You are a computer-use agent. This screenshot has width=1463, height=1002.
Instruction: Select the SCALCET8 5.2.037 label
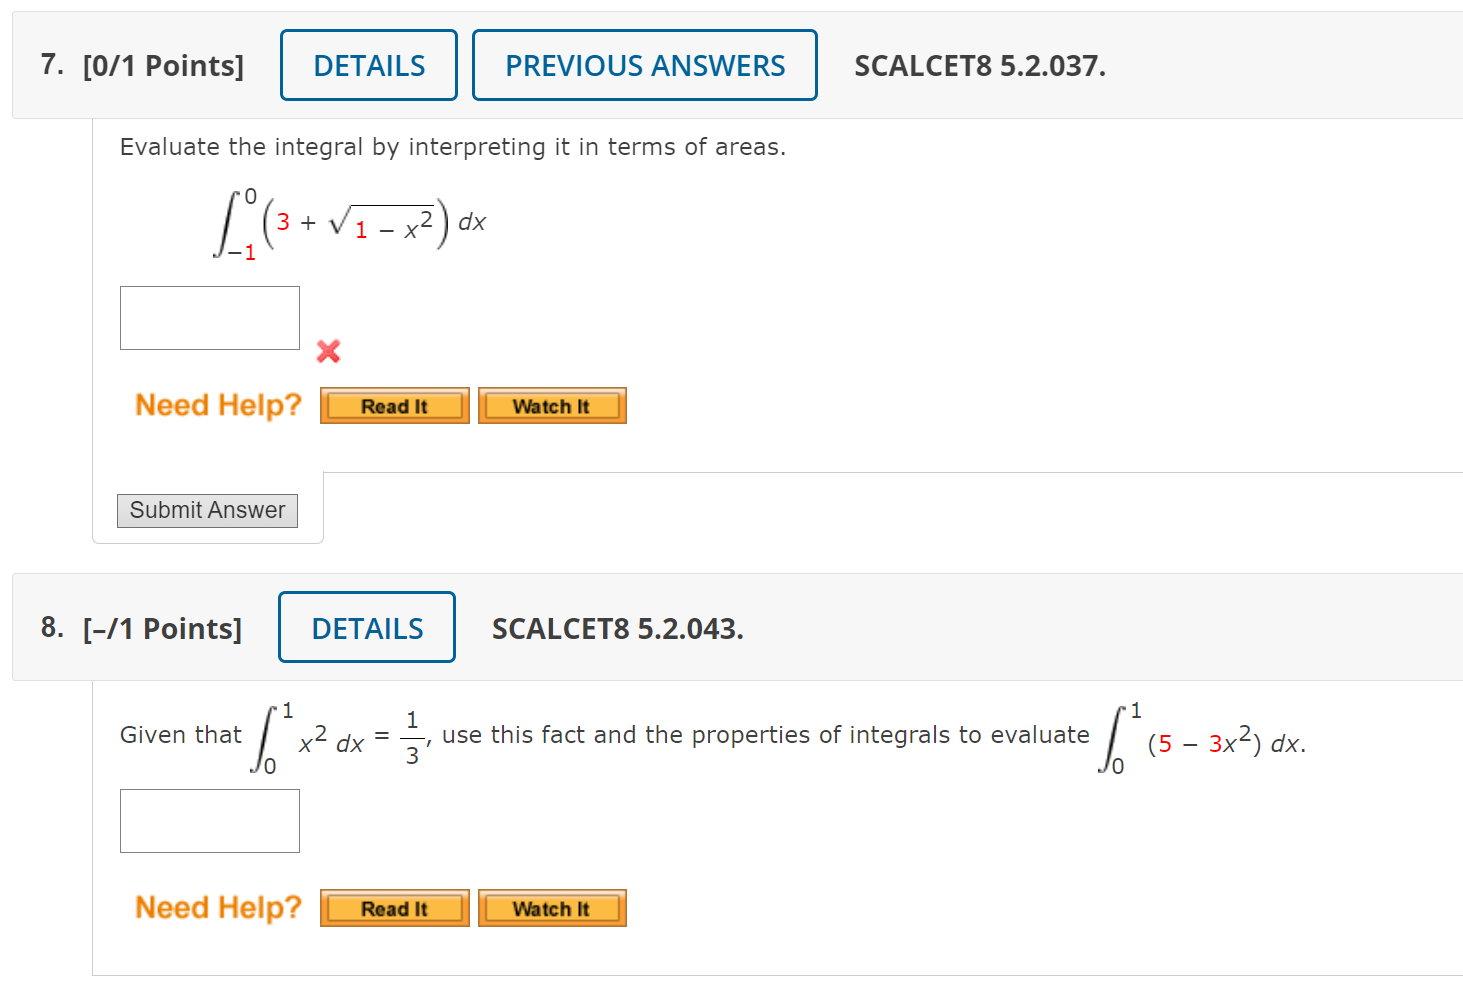tap(980, 65)
